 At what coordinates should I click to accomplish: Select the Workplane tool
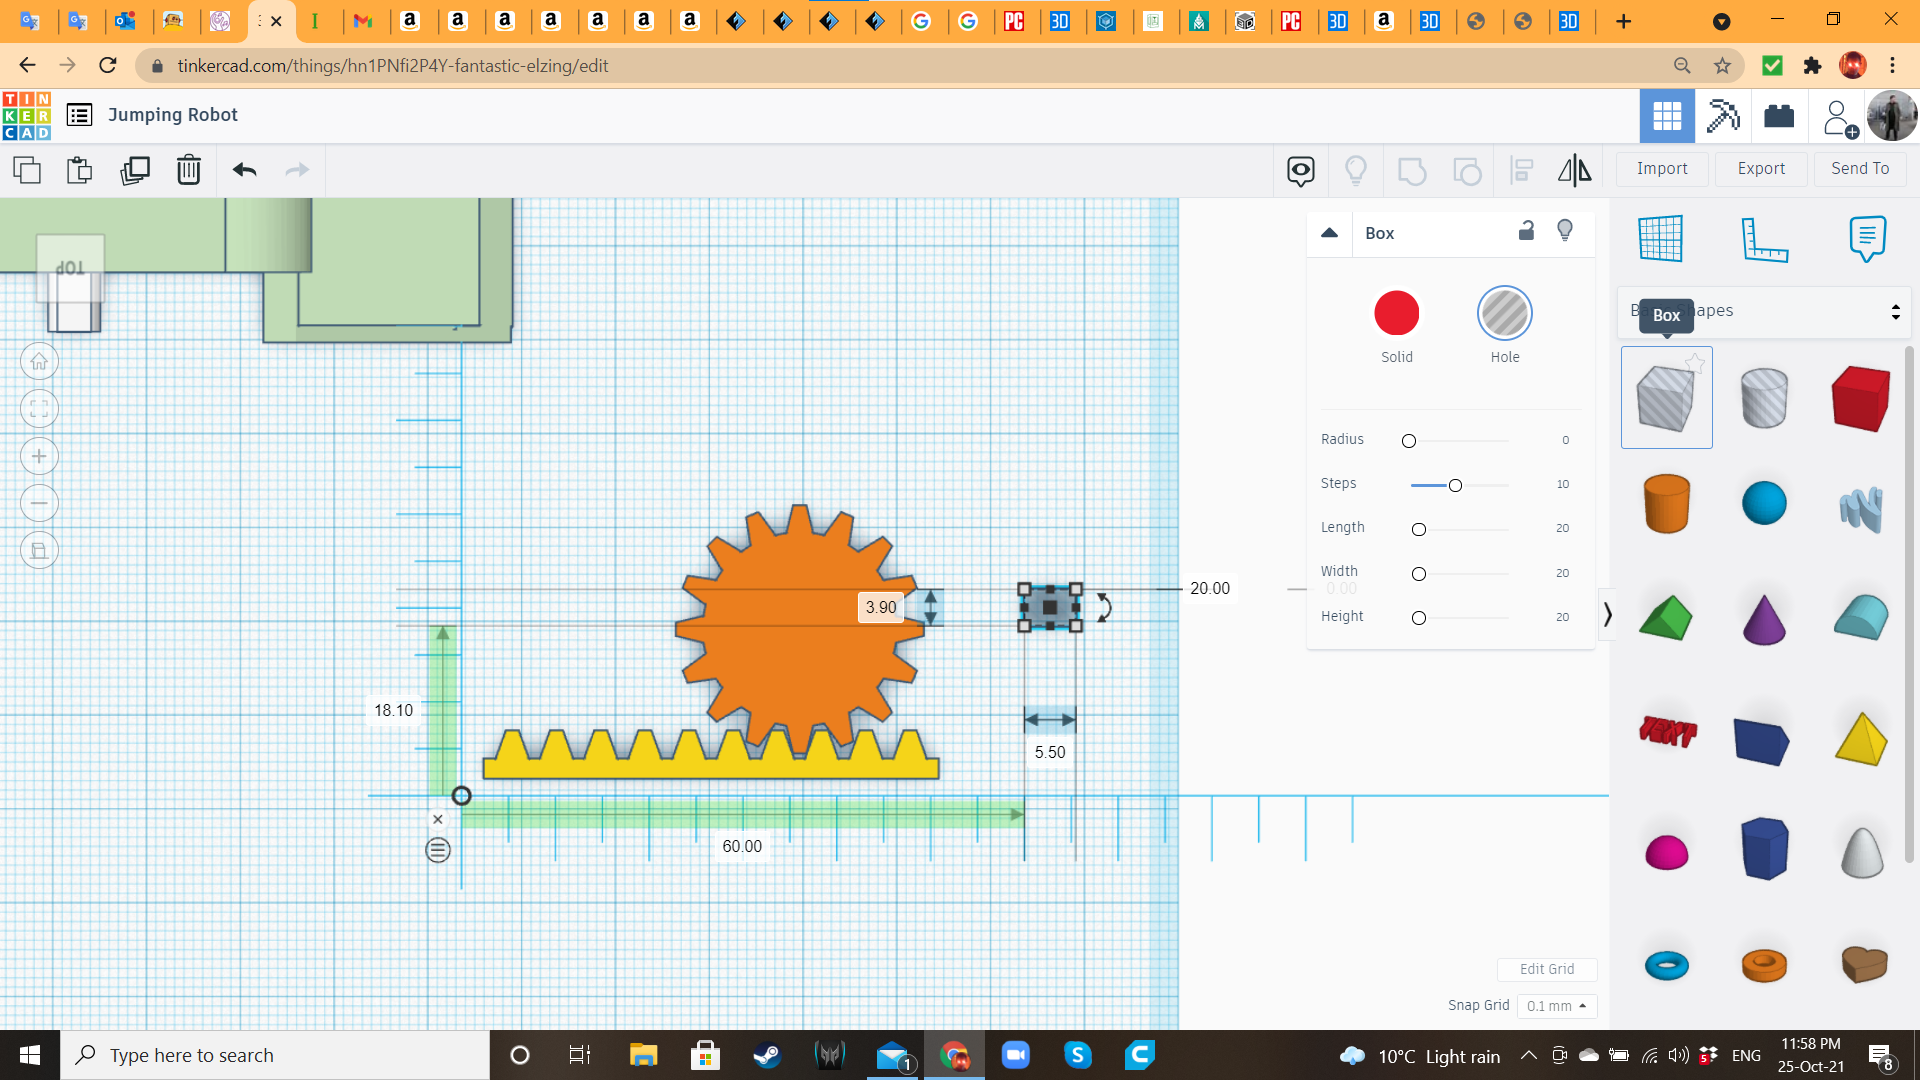(1661, 238)
